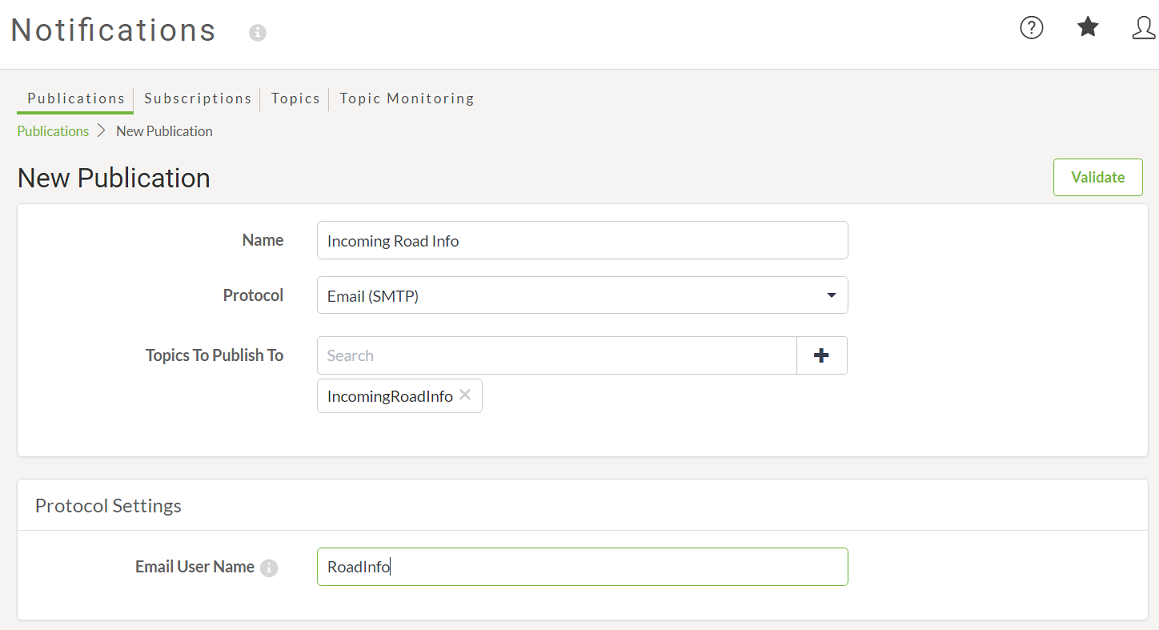Image resolution: width=1159 pixels, height=630 pixels.
Task: Switch to the Publications tab
Action: point(75,98)
